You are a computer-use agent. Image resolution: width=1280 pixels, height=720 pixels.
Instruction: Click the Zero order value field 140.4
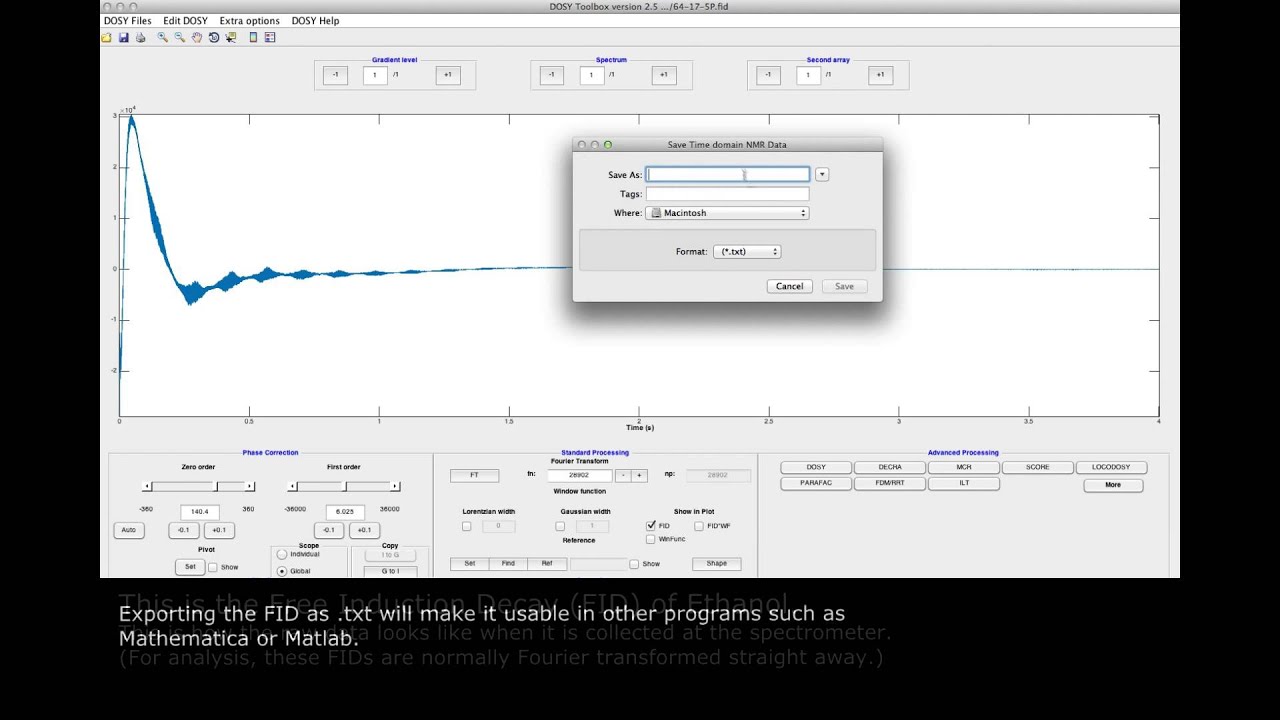199,511
